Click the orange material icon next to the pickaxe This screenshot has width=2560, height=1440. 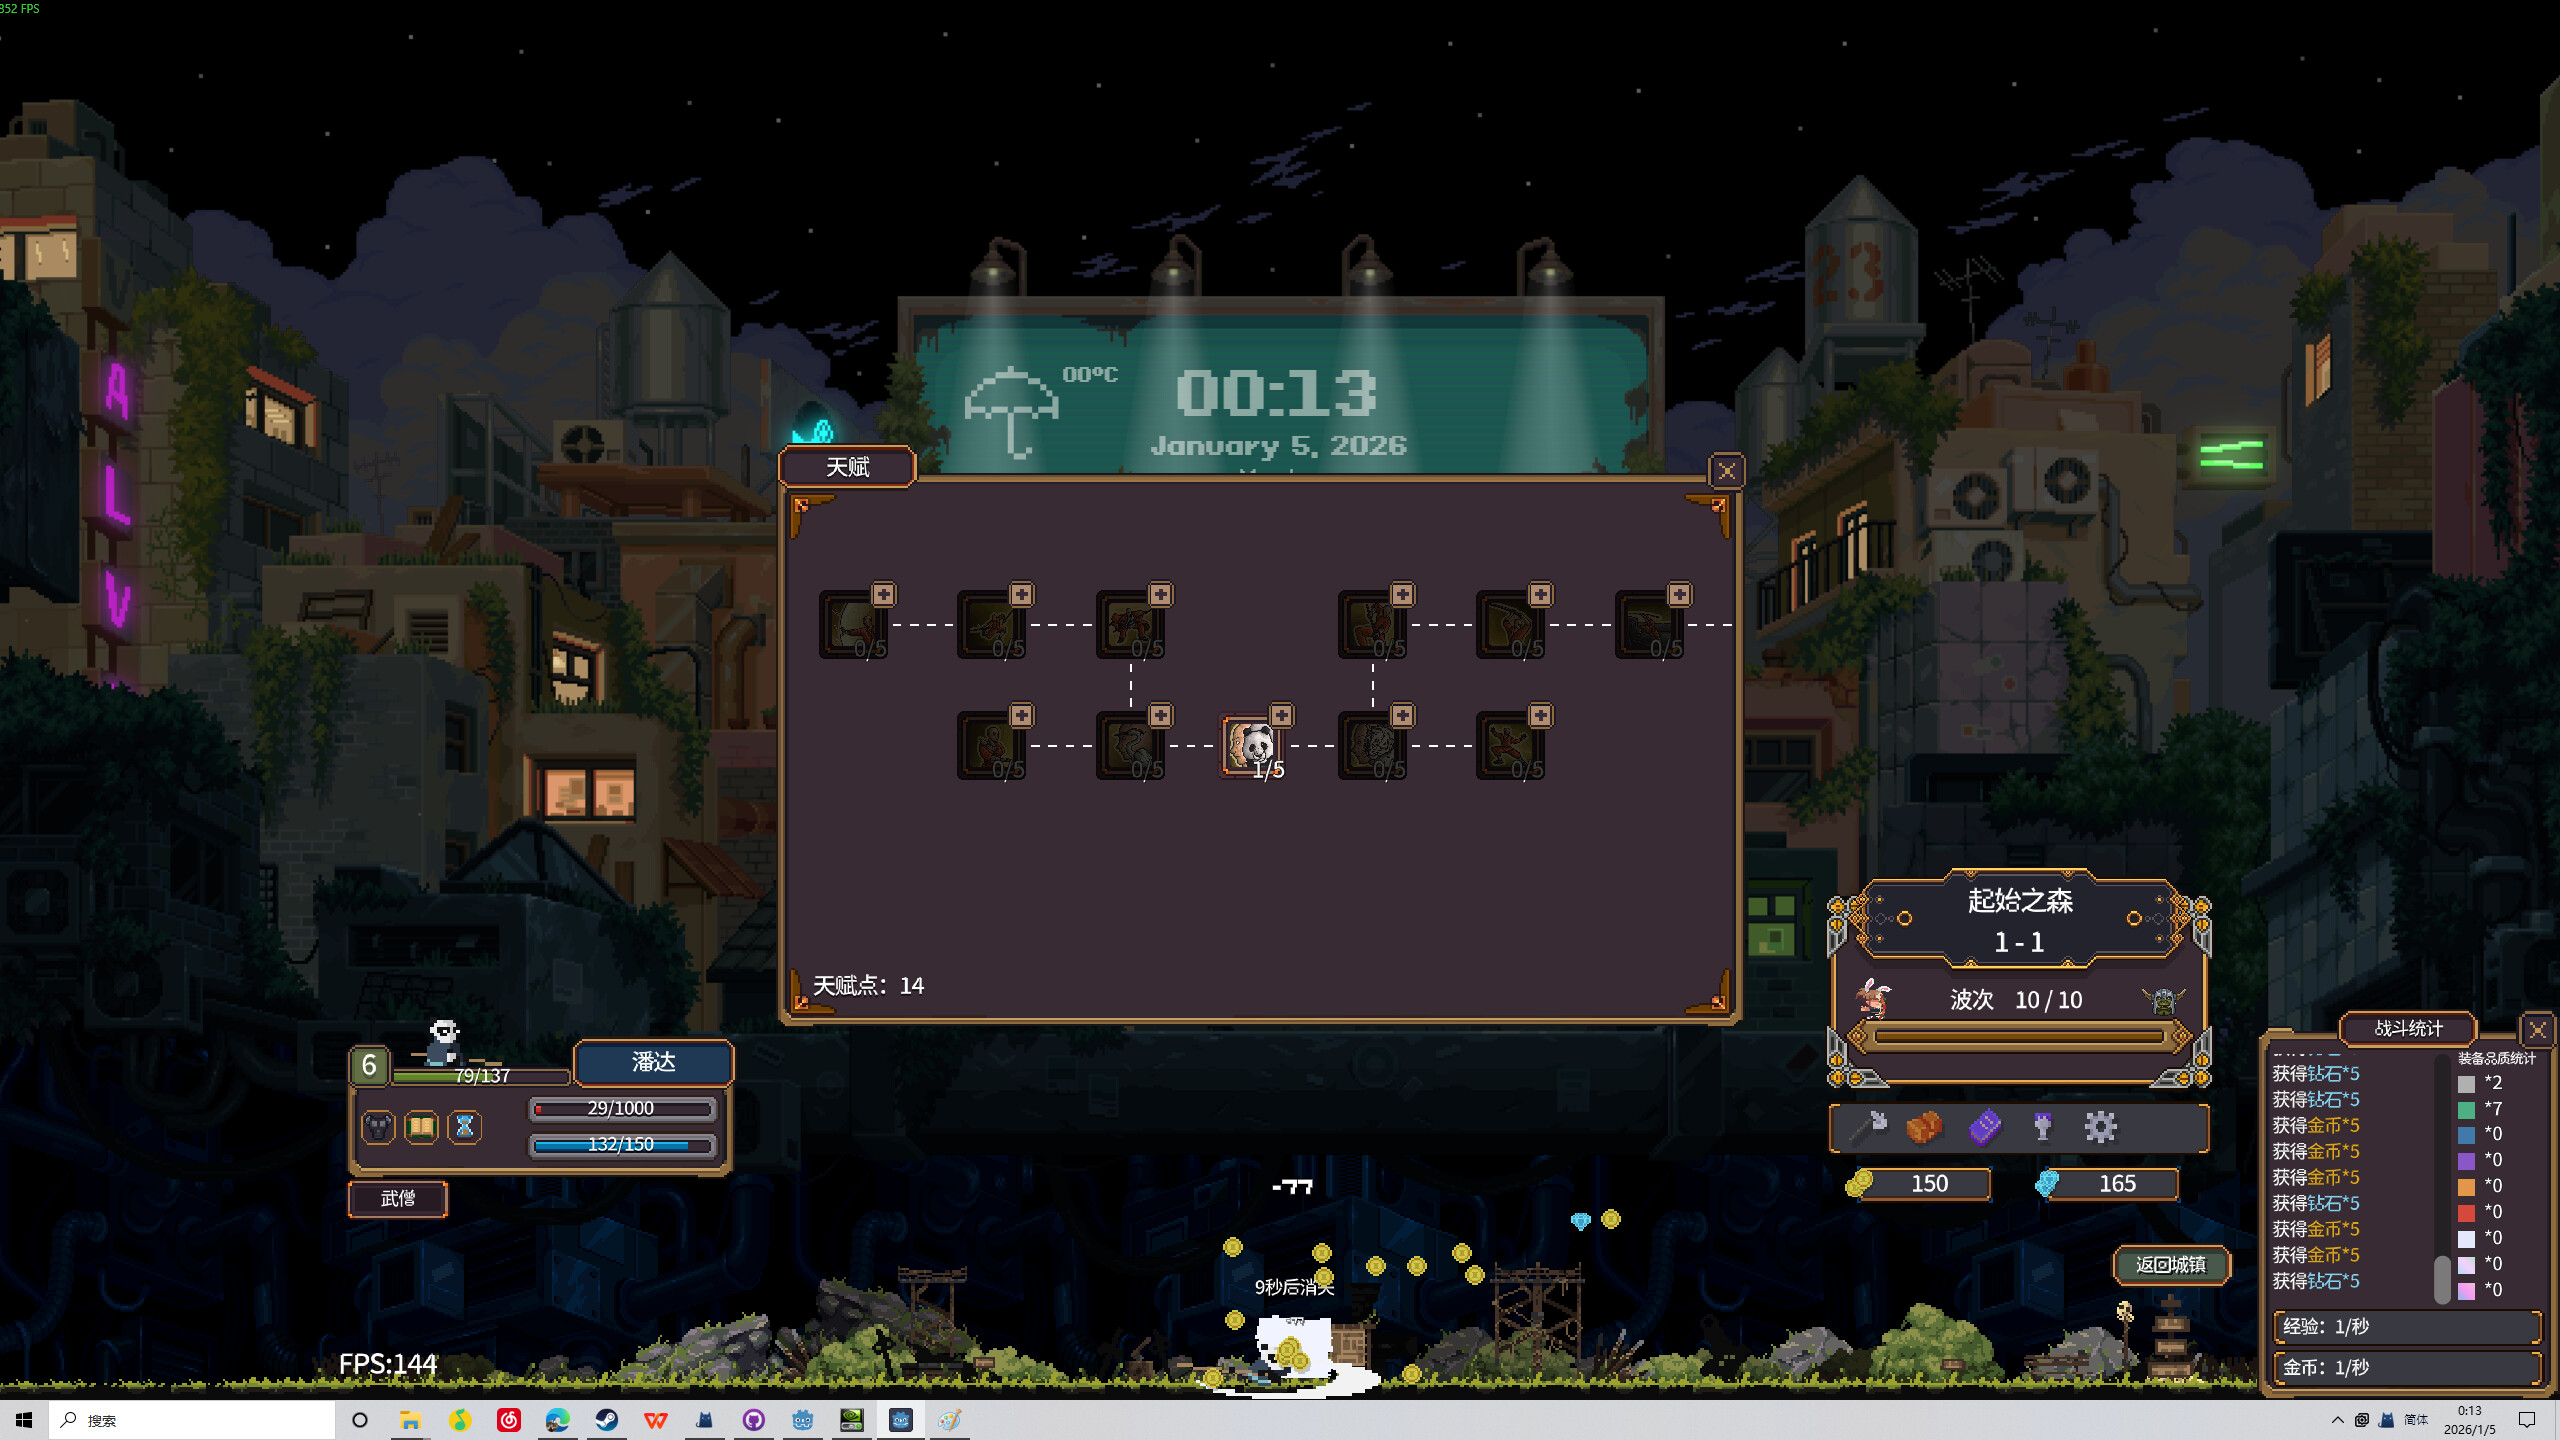click(1925, 1126)
